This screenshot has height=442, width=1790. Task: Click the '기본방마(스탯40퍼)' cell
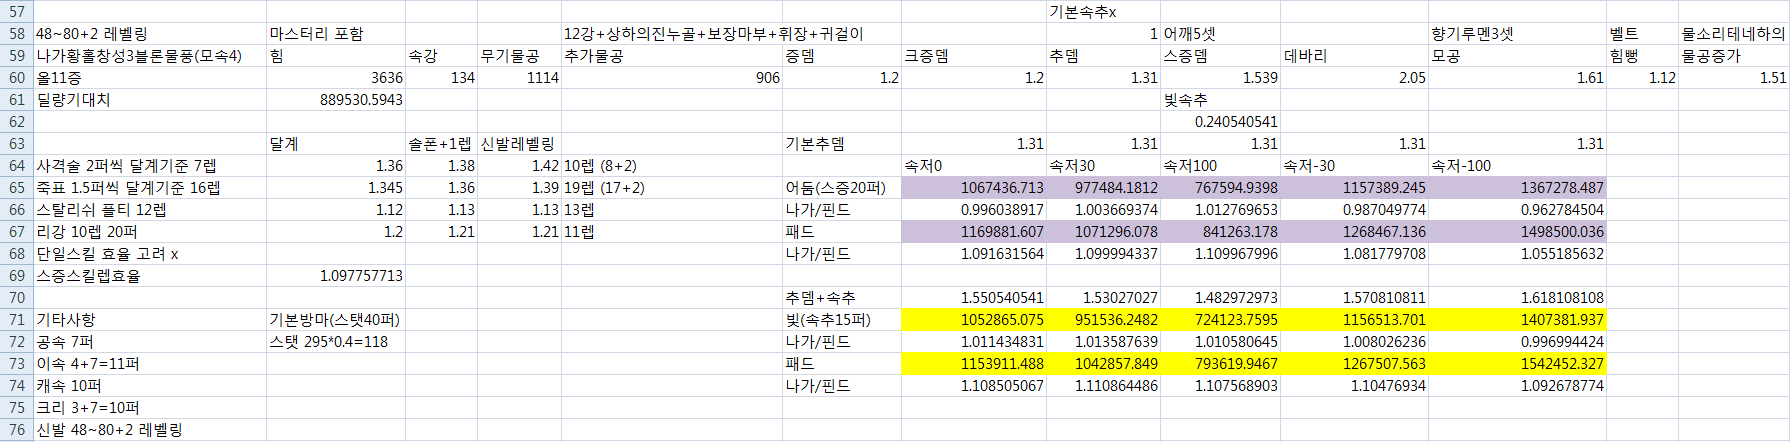pyautogui.click(x=334, y=320)
